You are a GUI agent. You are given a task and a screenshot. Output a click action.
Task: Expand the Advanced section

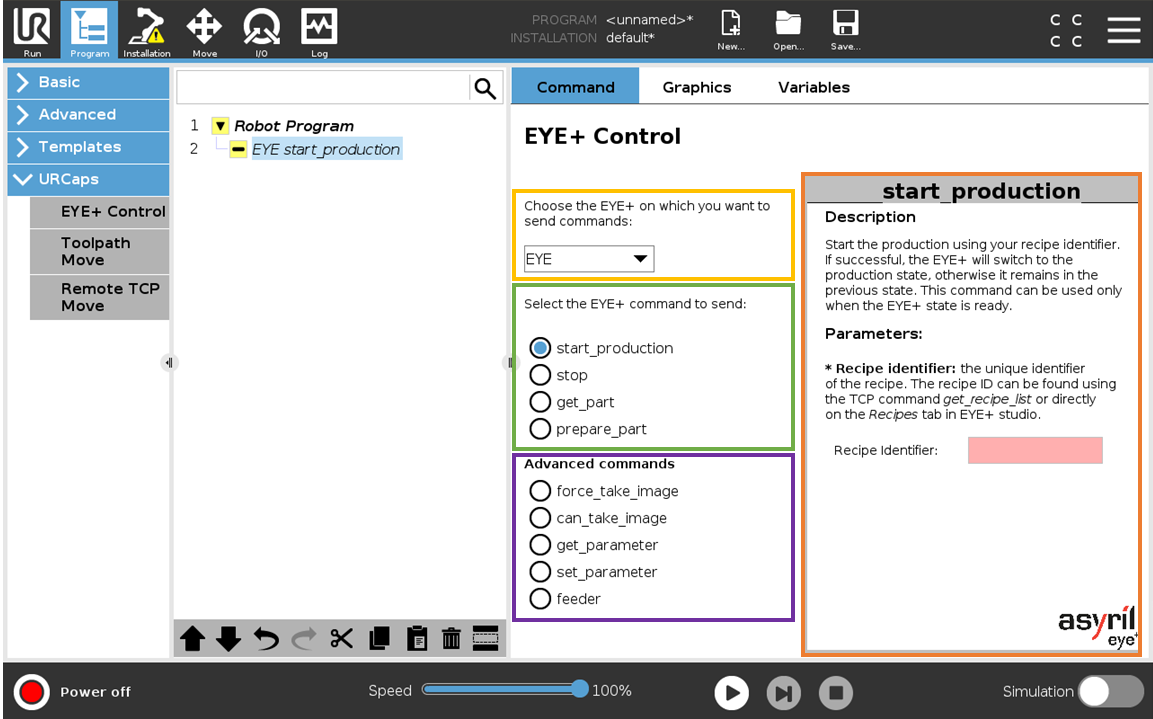(x=88, y=115)
